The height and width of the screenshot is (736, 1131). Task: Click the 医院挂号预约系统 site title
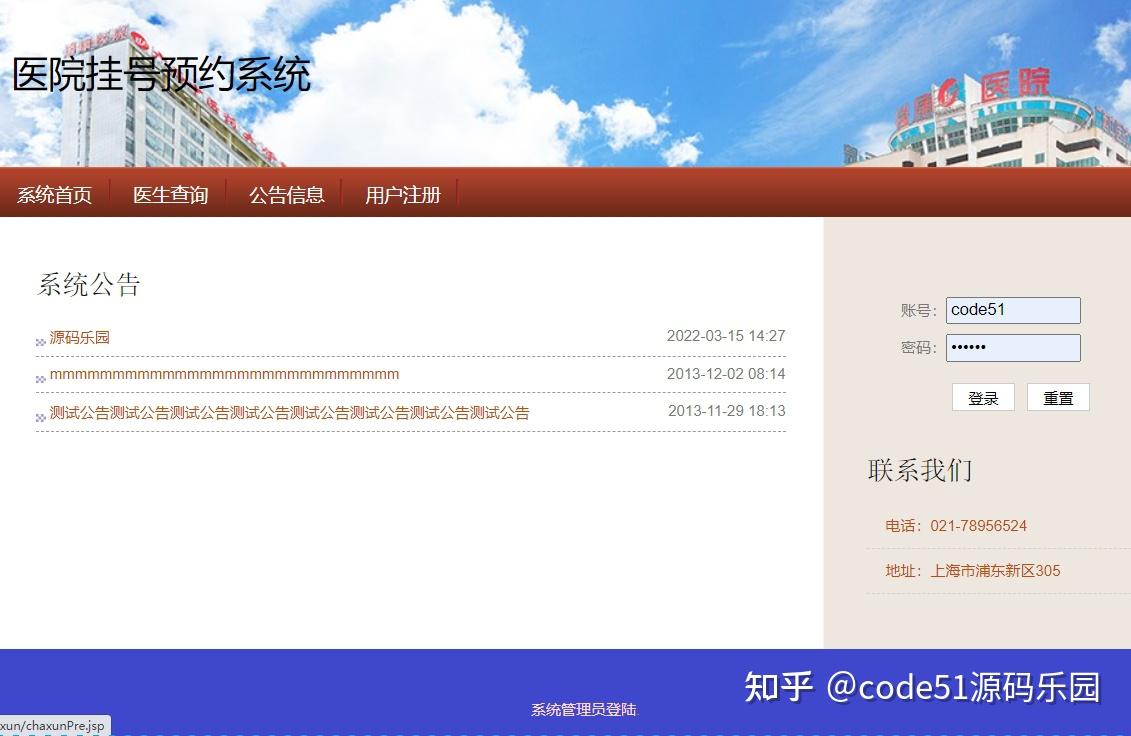coord(160,75)
